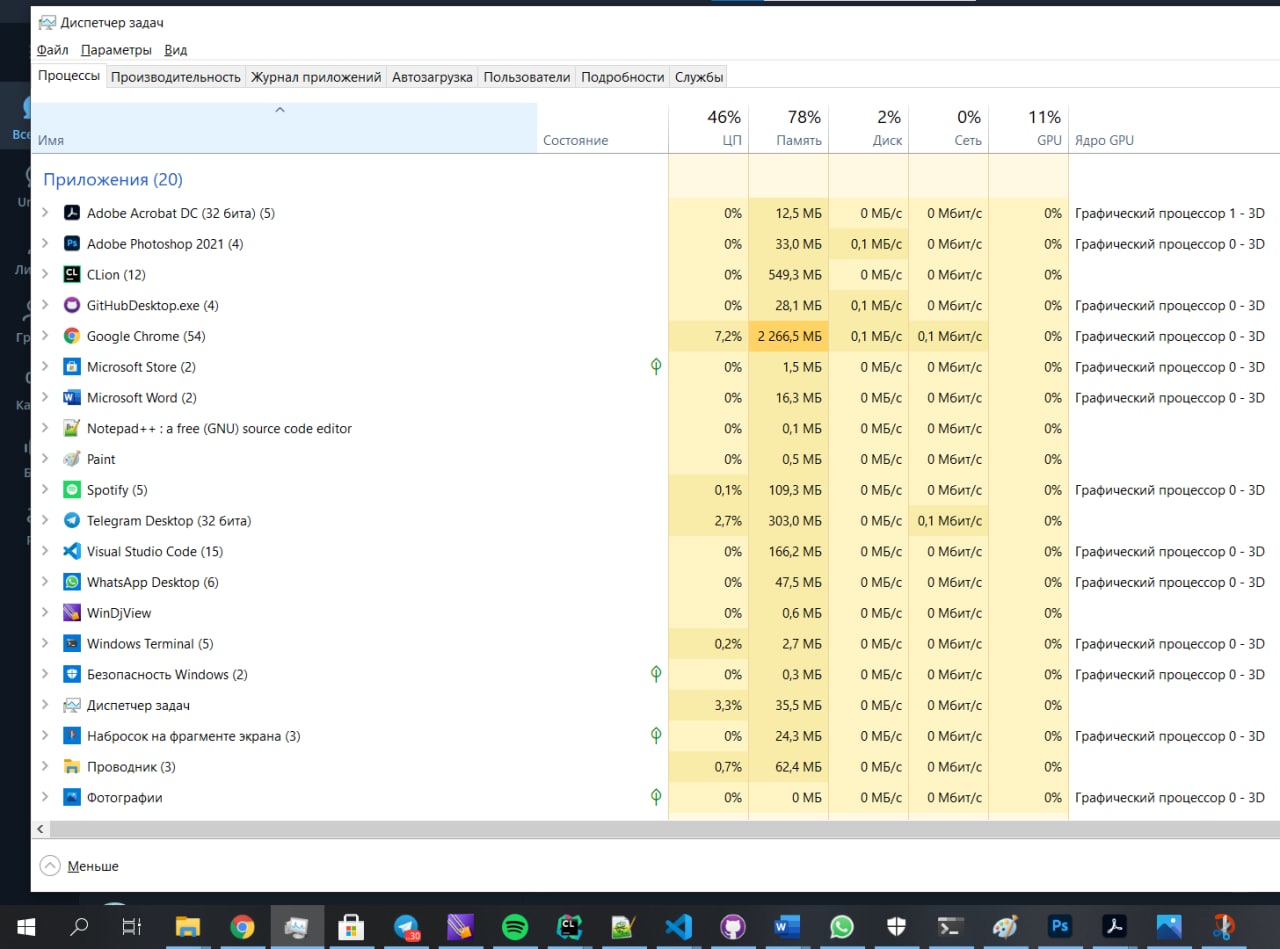Click the Visual Studio Code process icon
The height and width of the screenshot is (949, 1280).
(71, 551)
